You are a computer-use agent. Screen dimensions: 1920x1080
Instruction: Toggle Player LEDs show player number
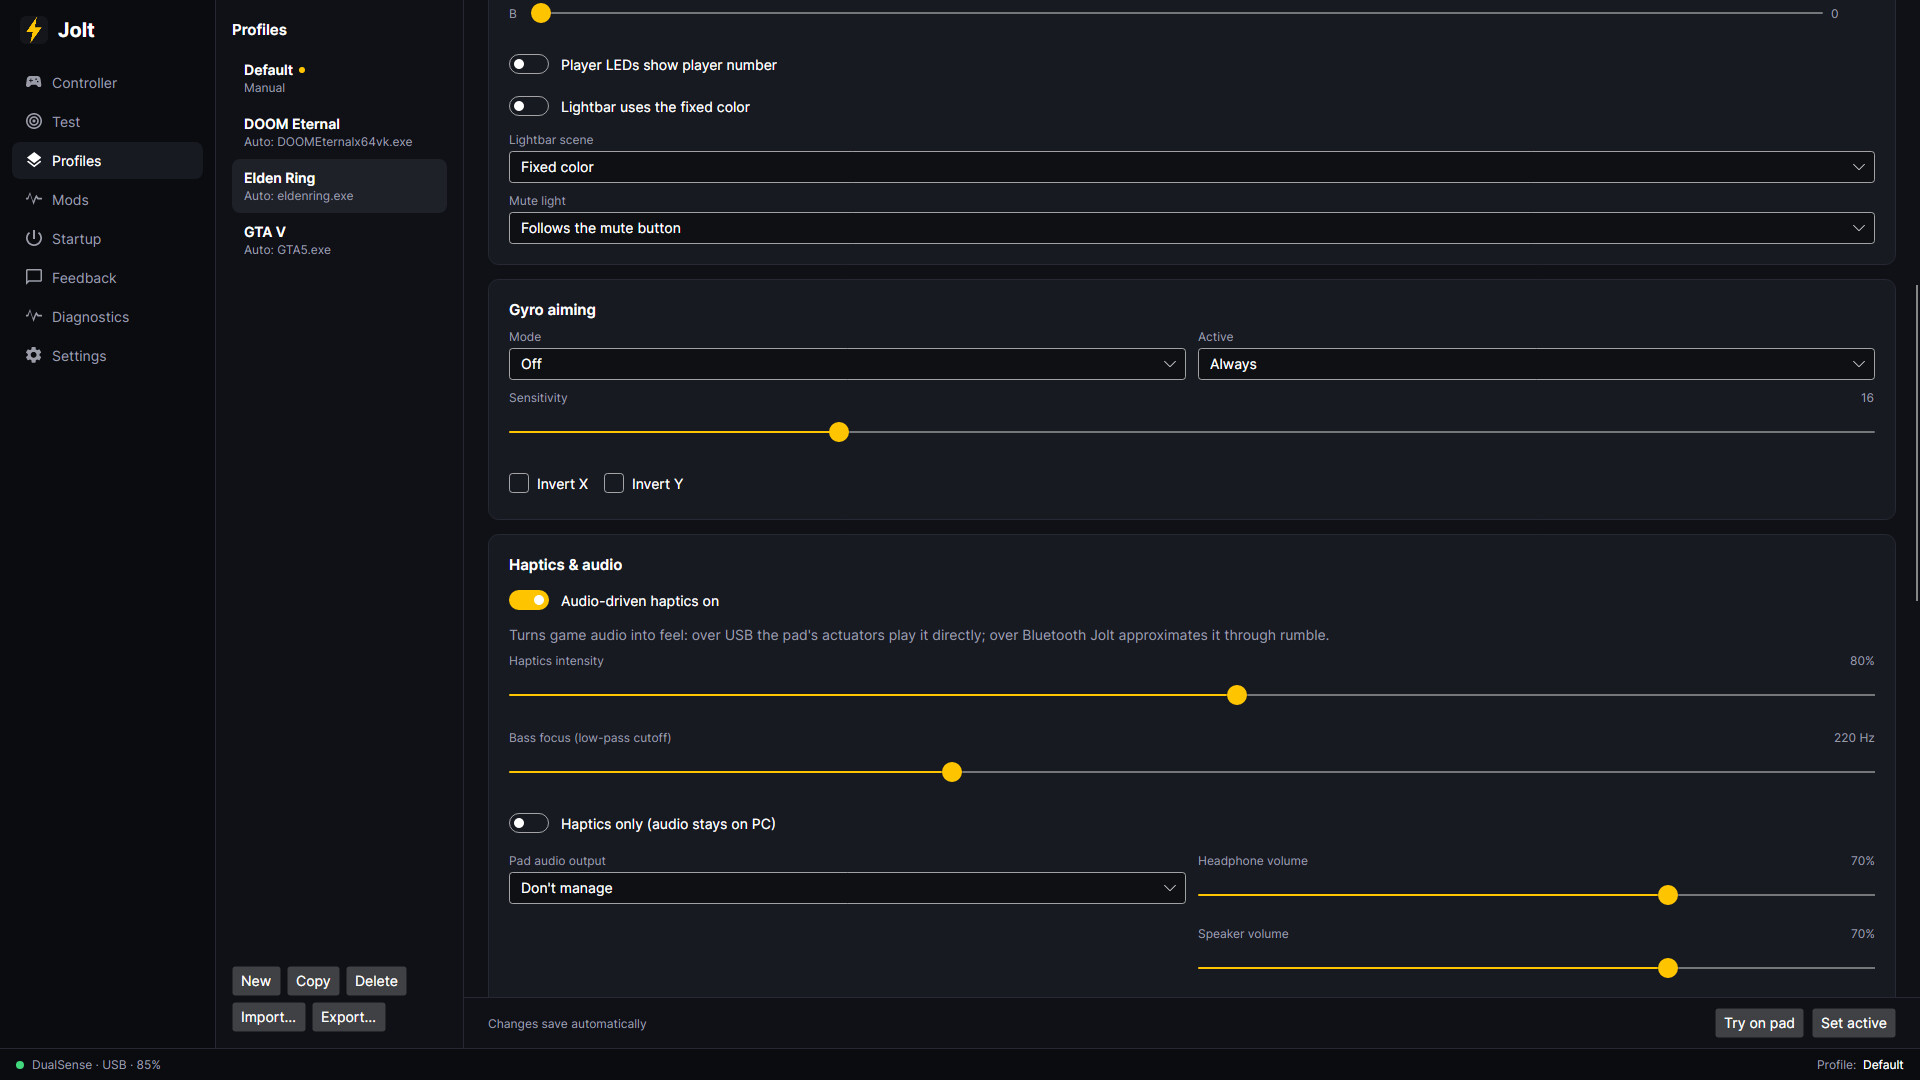pos(529,64)
